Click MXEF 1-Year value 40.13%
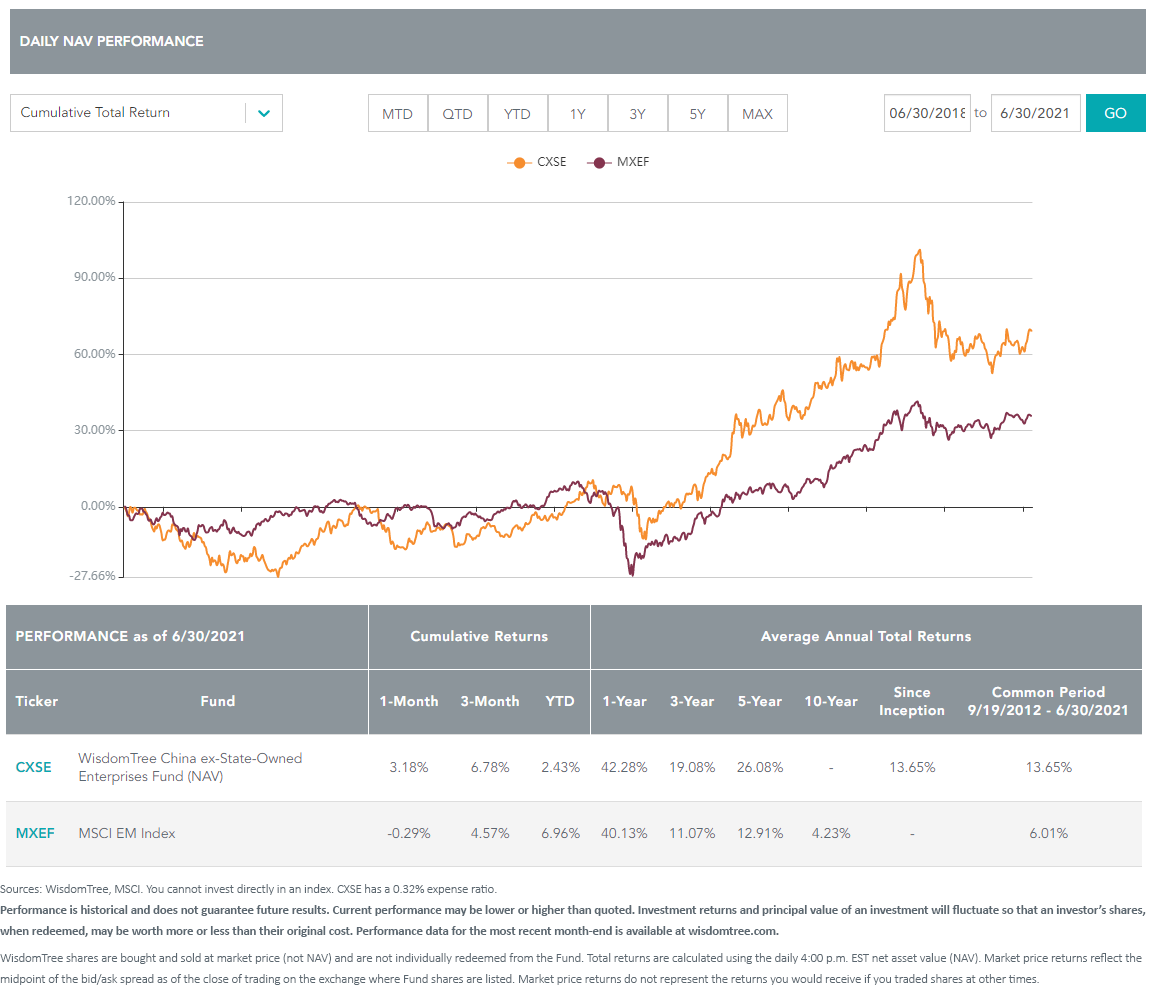This screenshot has height=996, width=1150. [624, 833]
